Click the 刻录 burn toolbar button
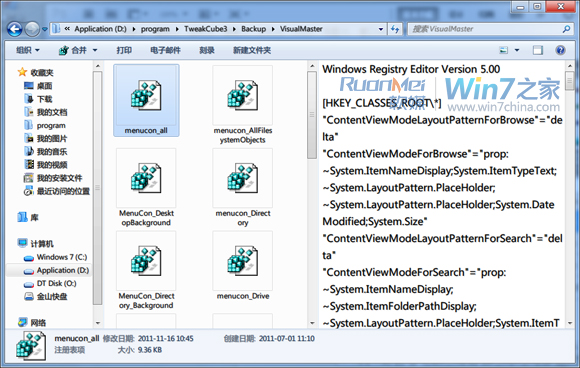 pos(207,50)
